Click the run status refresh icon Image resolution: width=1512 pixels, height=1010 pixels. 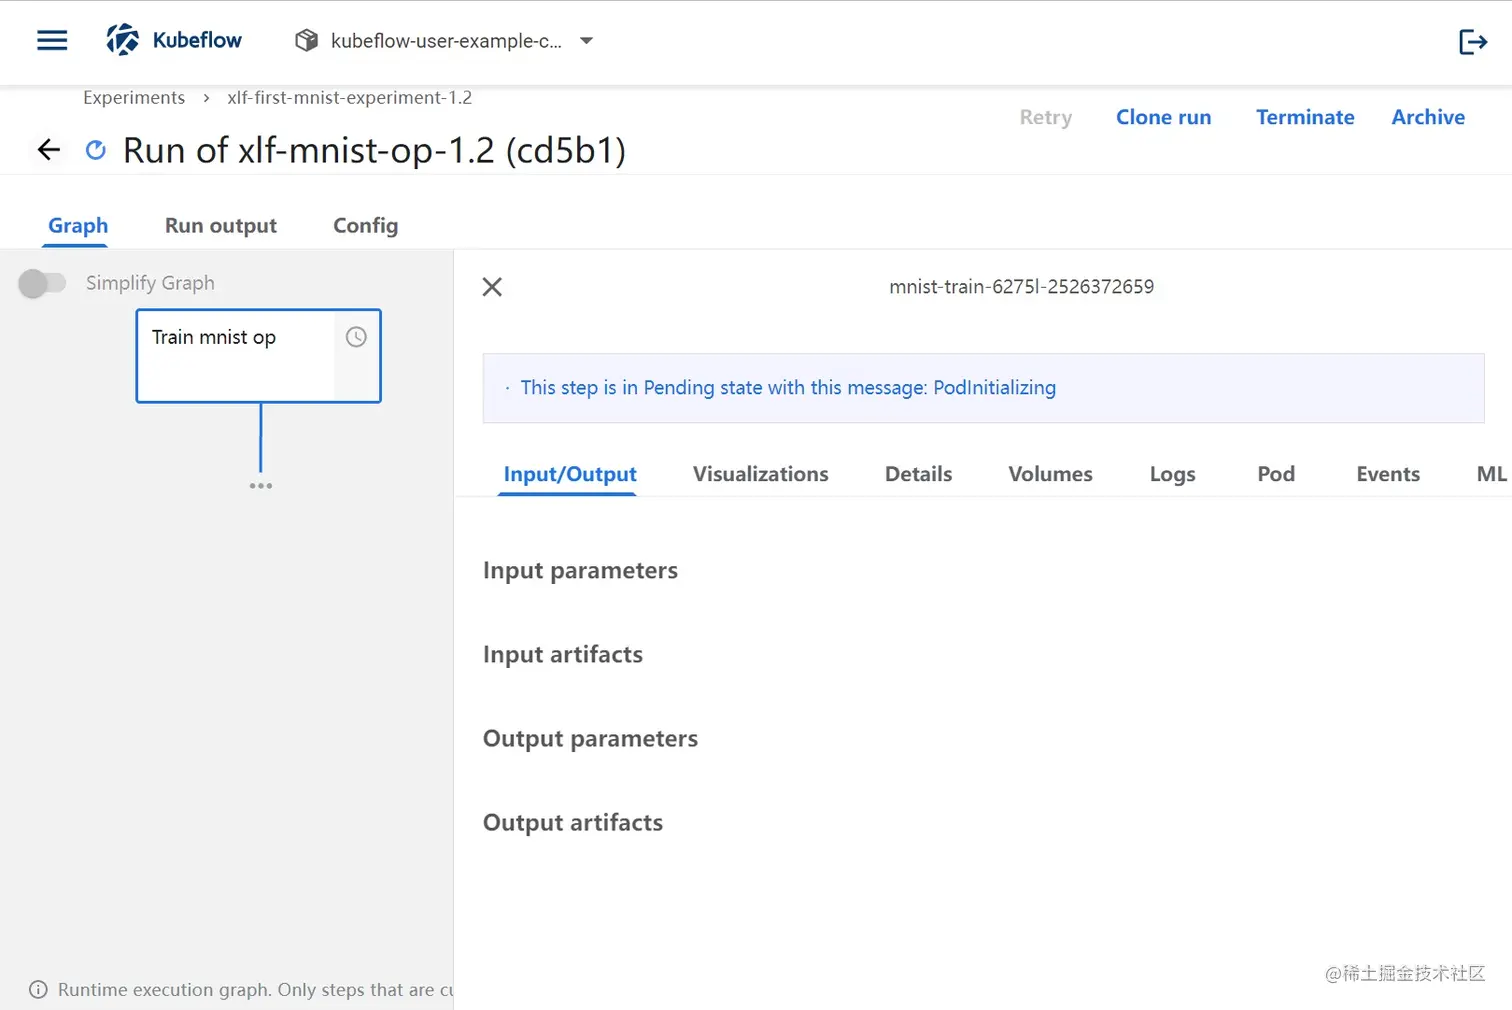point(96,150)
